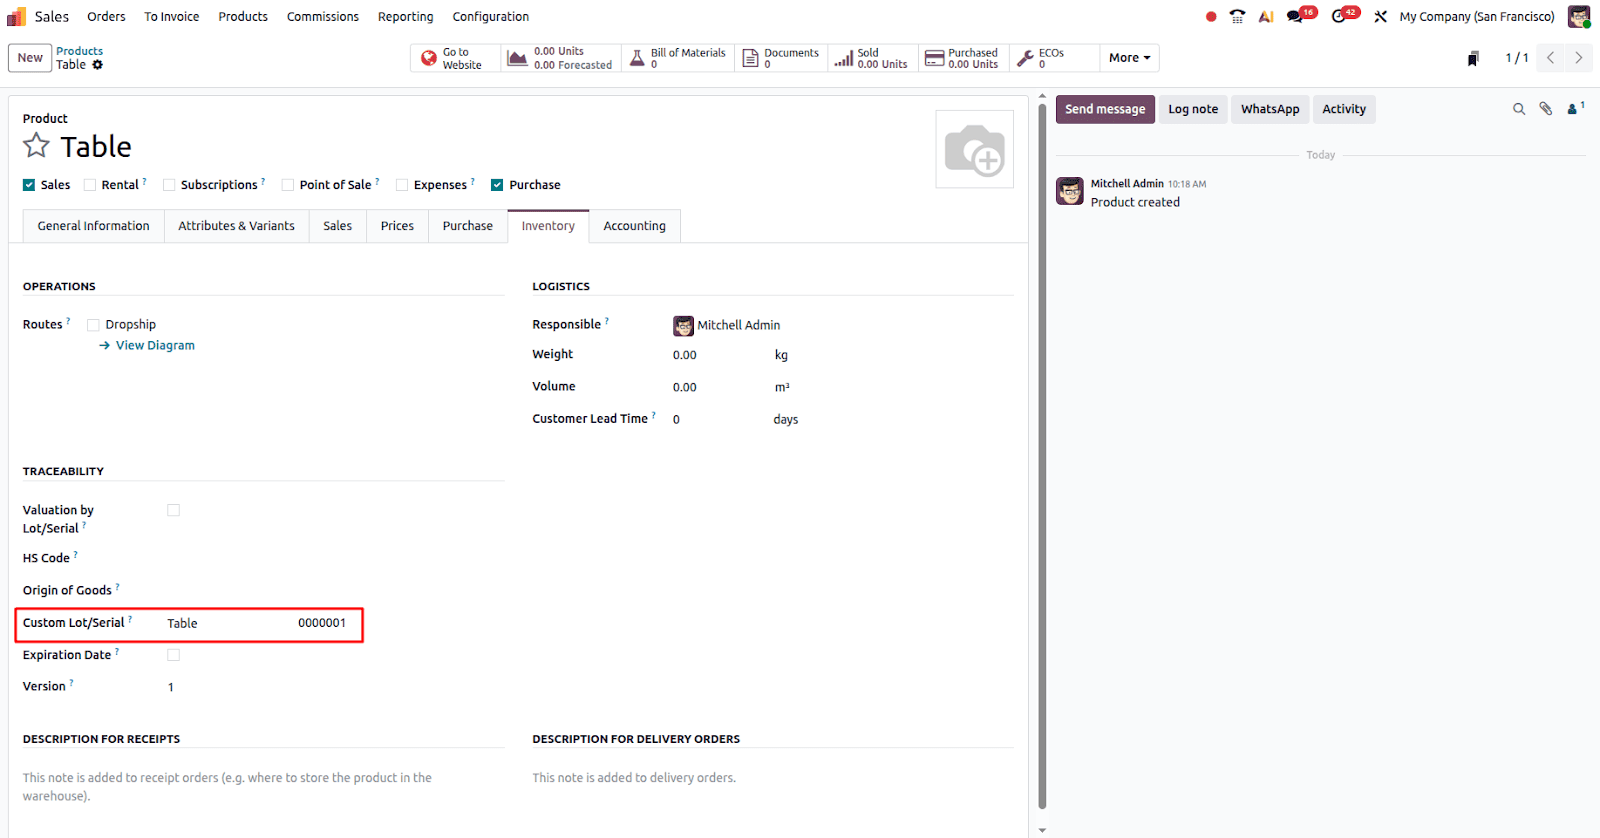The height and width of the screenshot is (838, 1600).
Task: Click the View Diagram link
Action: [x=155, y=346]
